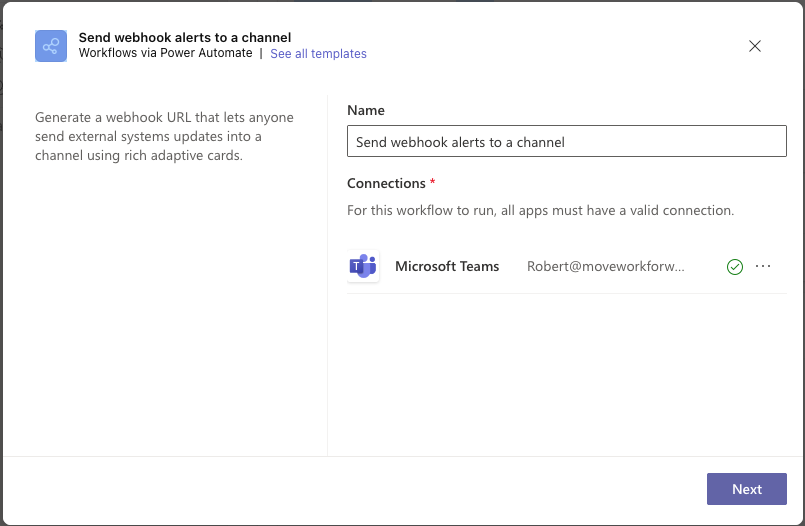Viewport: 805px width, 526px height.
Task: Click the red required asterisk beside Connections
Action: 433,183
